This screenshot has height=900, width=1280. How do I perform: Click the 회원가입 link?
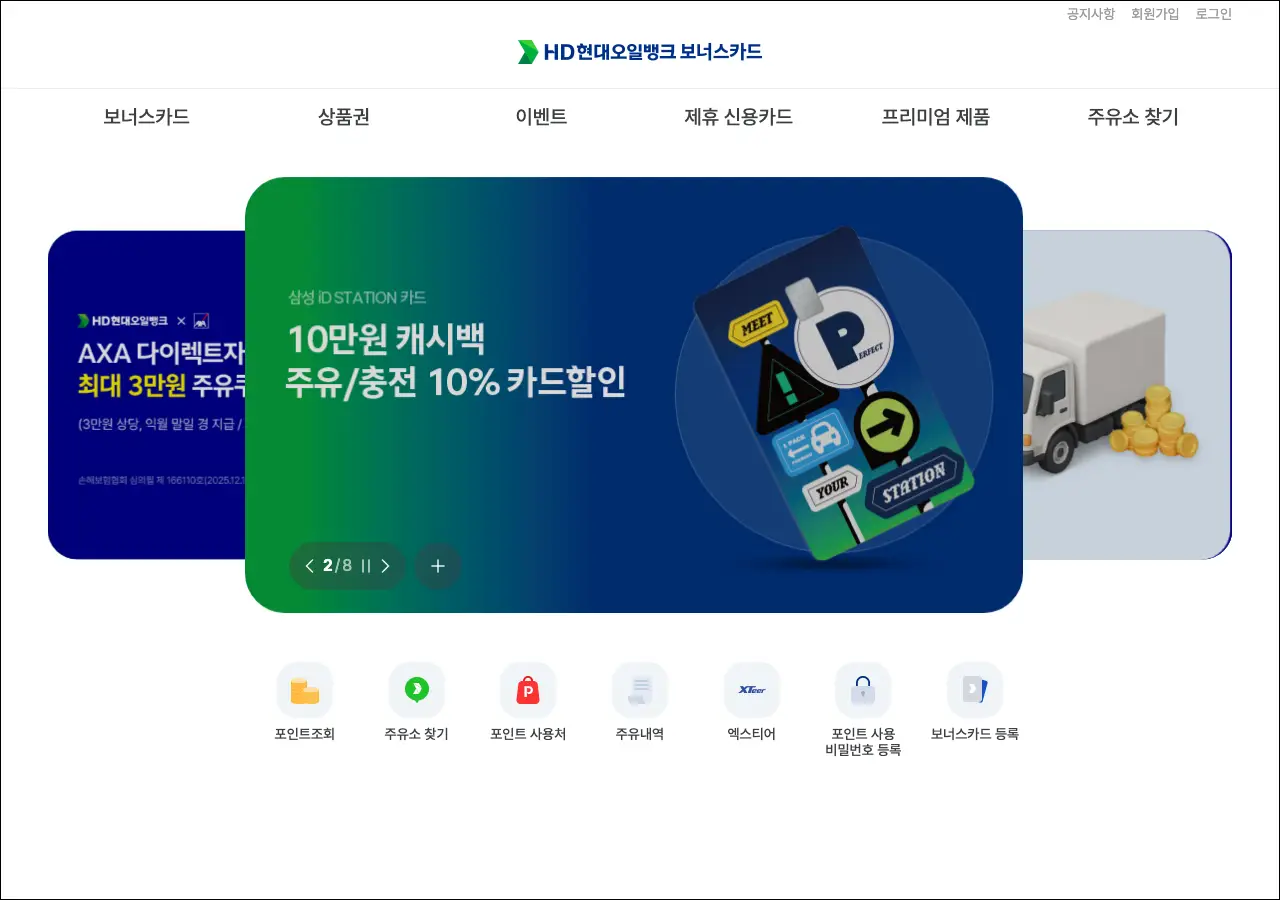coord(1155,14)
